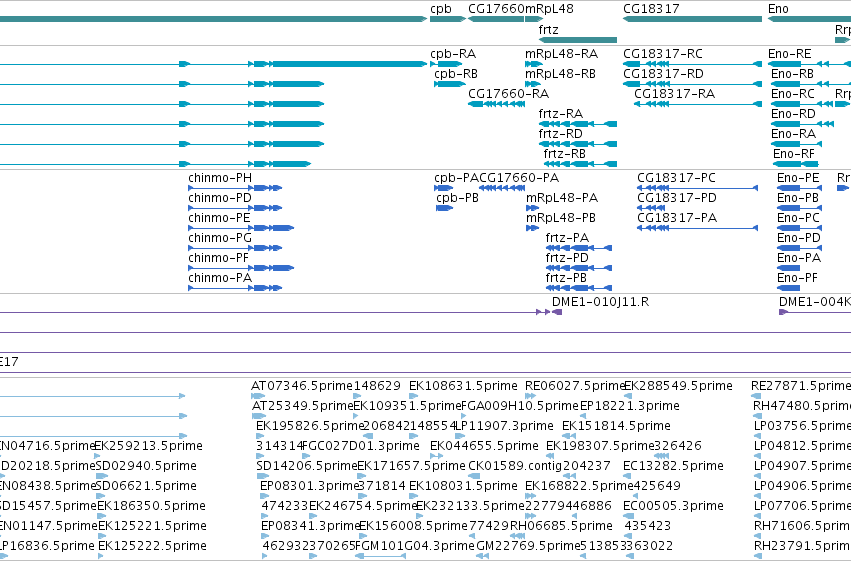Click transcript CG18317-RD
The width and height of the screenshot is (851, 561).
pyautogui.click(x=663, y=74)
